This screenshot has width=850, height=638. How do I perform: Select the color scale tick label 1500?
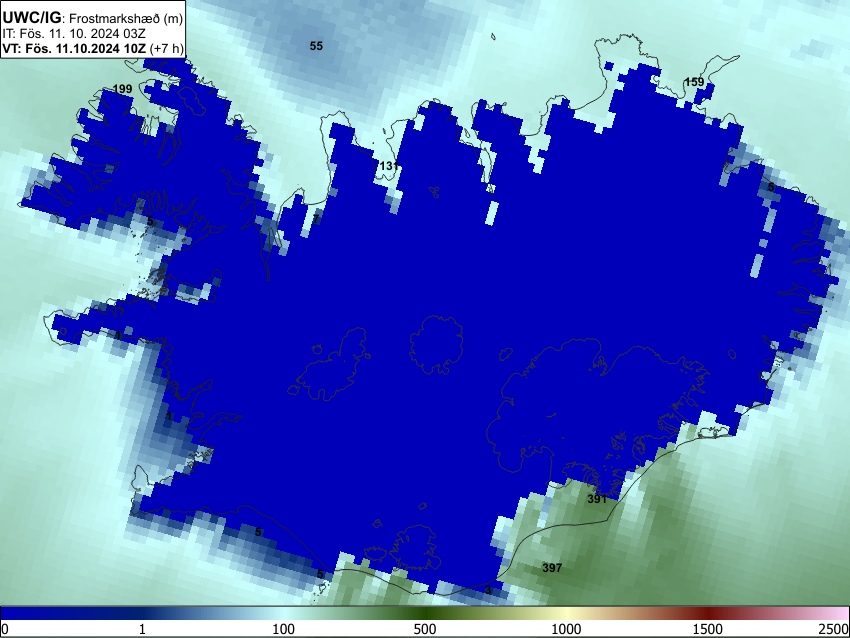tap(708, 629)
